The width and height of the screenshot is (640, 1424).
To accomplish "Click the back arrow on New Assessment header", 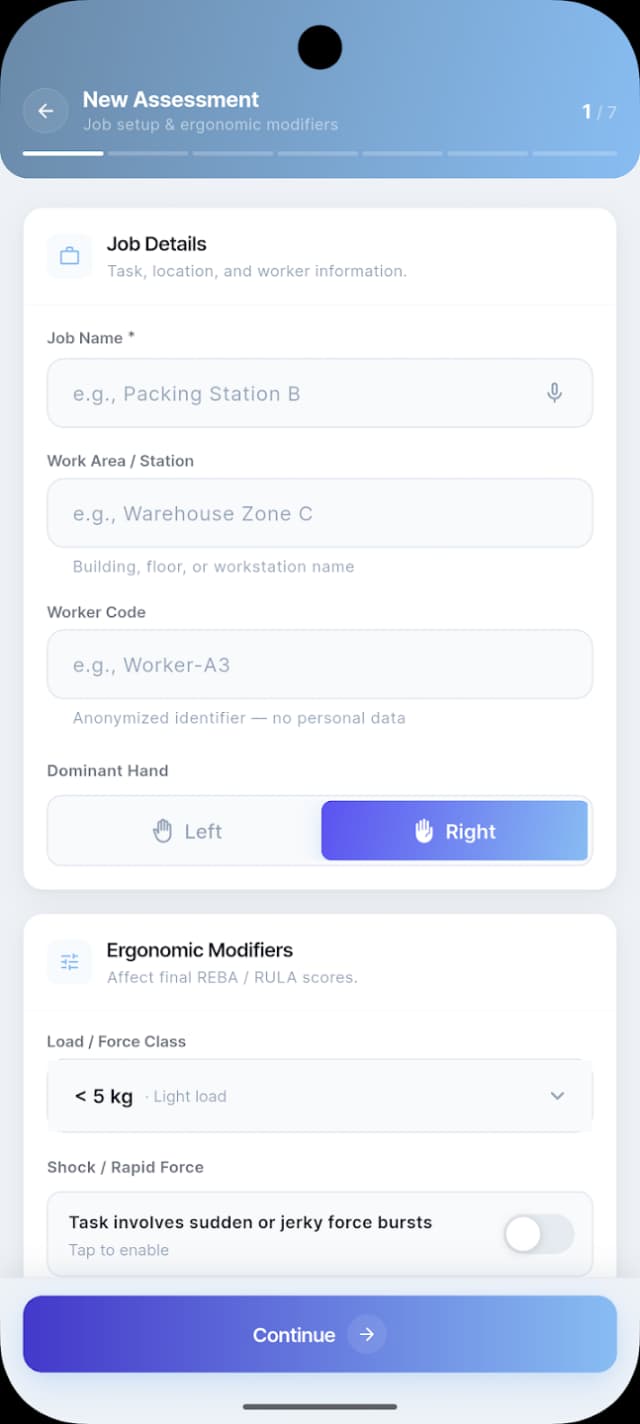I will tap(46, 111).
